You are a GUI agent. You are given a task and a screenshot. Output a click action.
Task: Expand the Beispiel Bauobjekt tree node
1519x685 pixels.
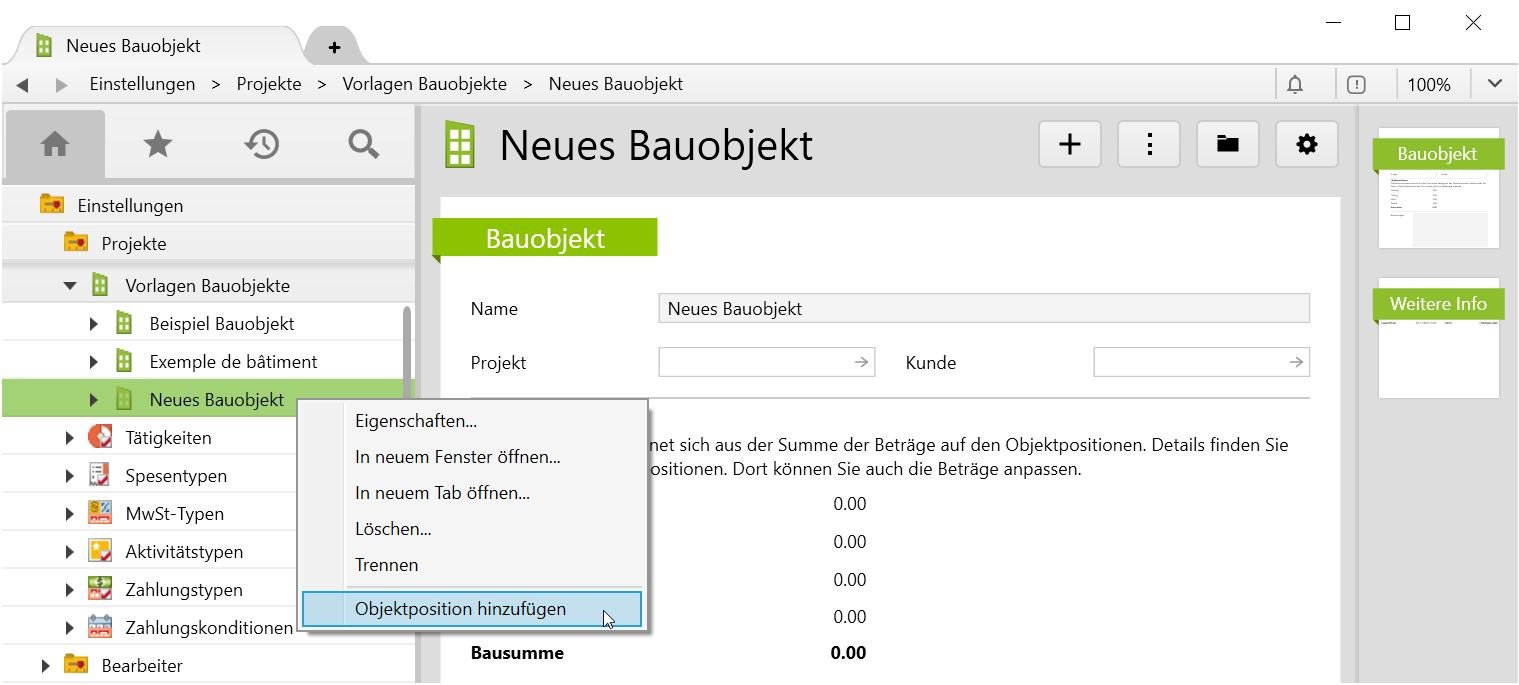(x=94, y=324)
